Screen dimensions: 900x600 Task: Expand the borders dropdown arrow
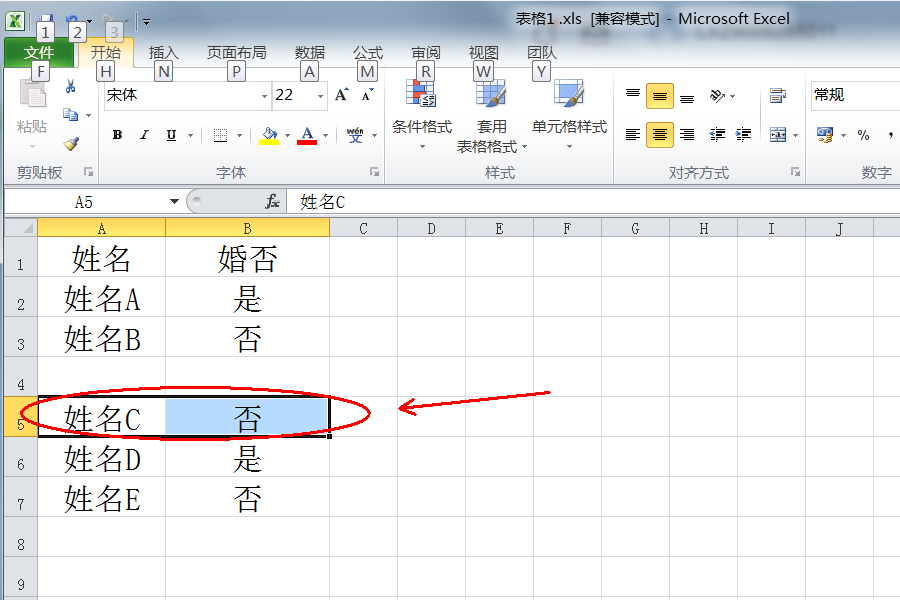(x=239, y=136)
